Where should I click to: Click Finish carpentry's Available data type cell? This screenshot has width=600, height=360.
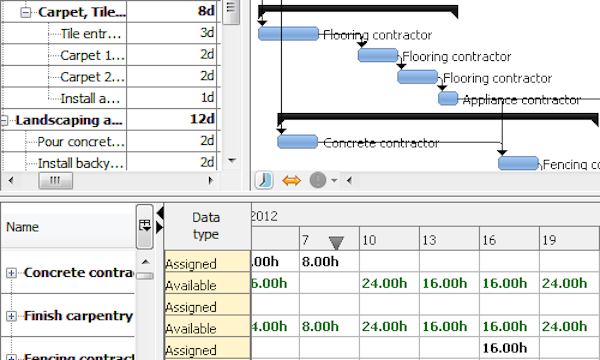(x=208, y=327)
